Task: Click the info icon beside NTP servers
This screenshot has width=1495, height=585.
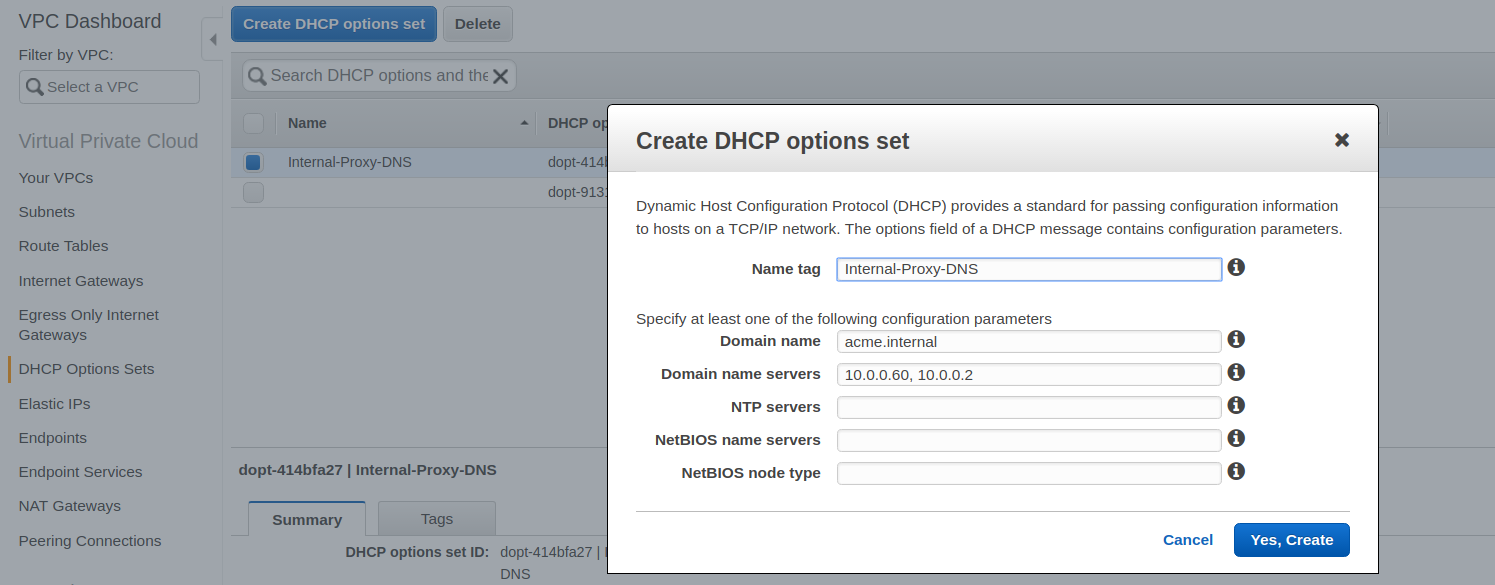Action: (x=1236, y=405)
